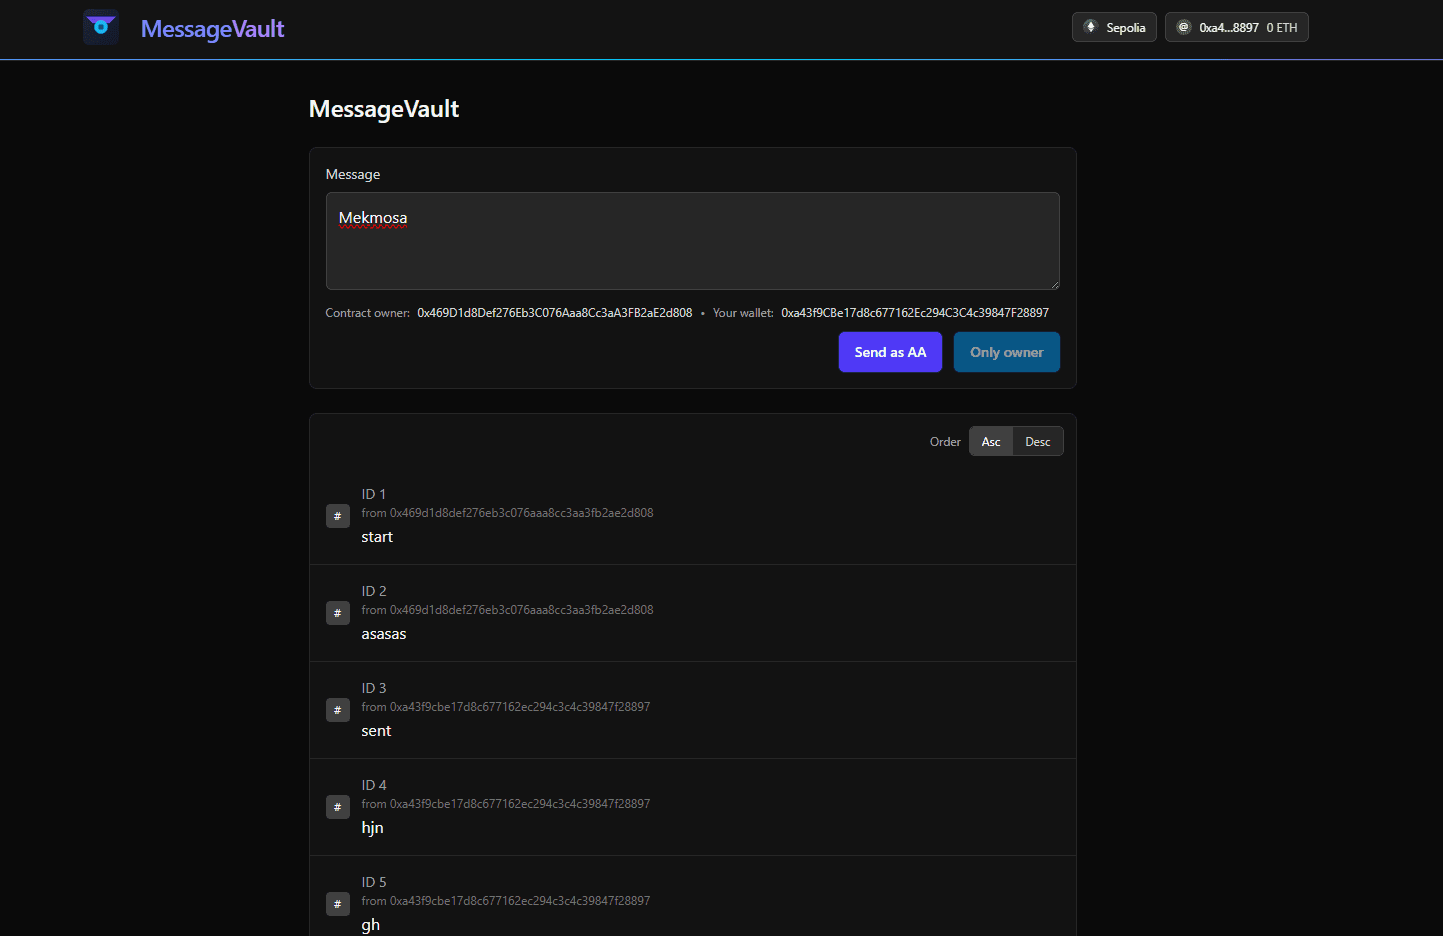Click the Only owner button
The width and height of the screenshot is (1443, 936).
click(x=1006, y=352)
